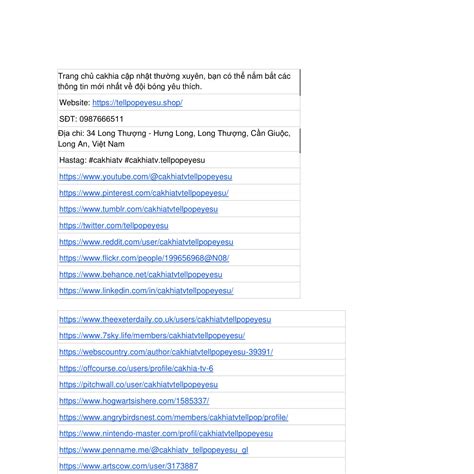474x474 pixels.
Task: Open the 7sky.life members link
Action: click(152, 336)
